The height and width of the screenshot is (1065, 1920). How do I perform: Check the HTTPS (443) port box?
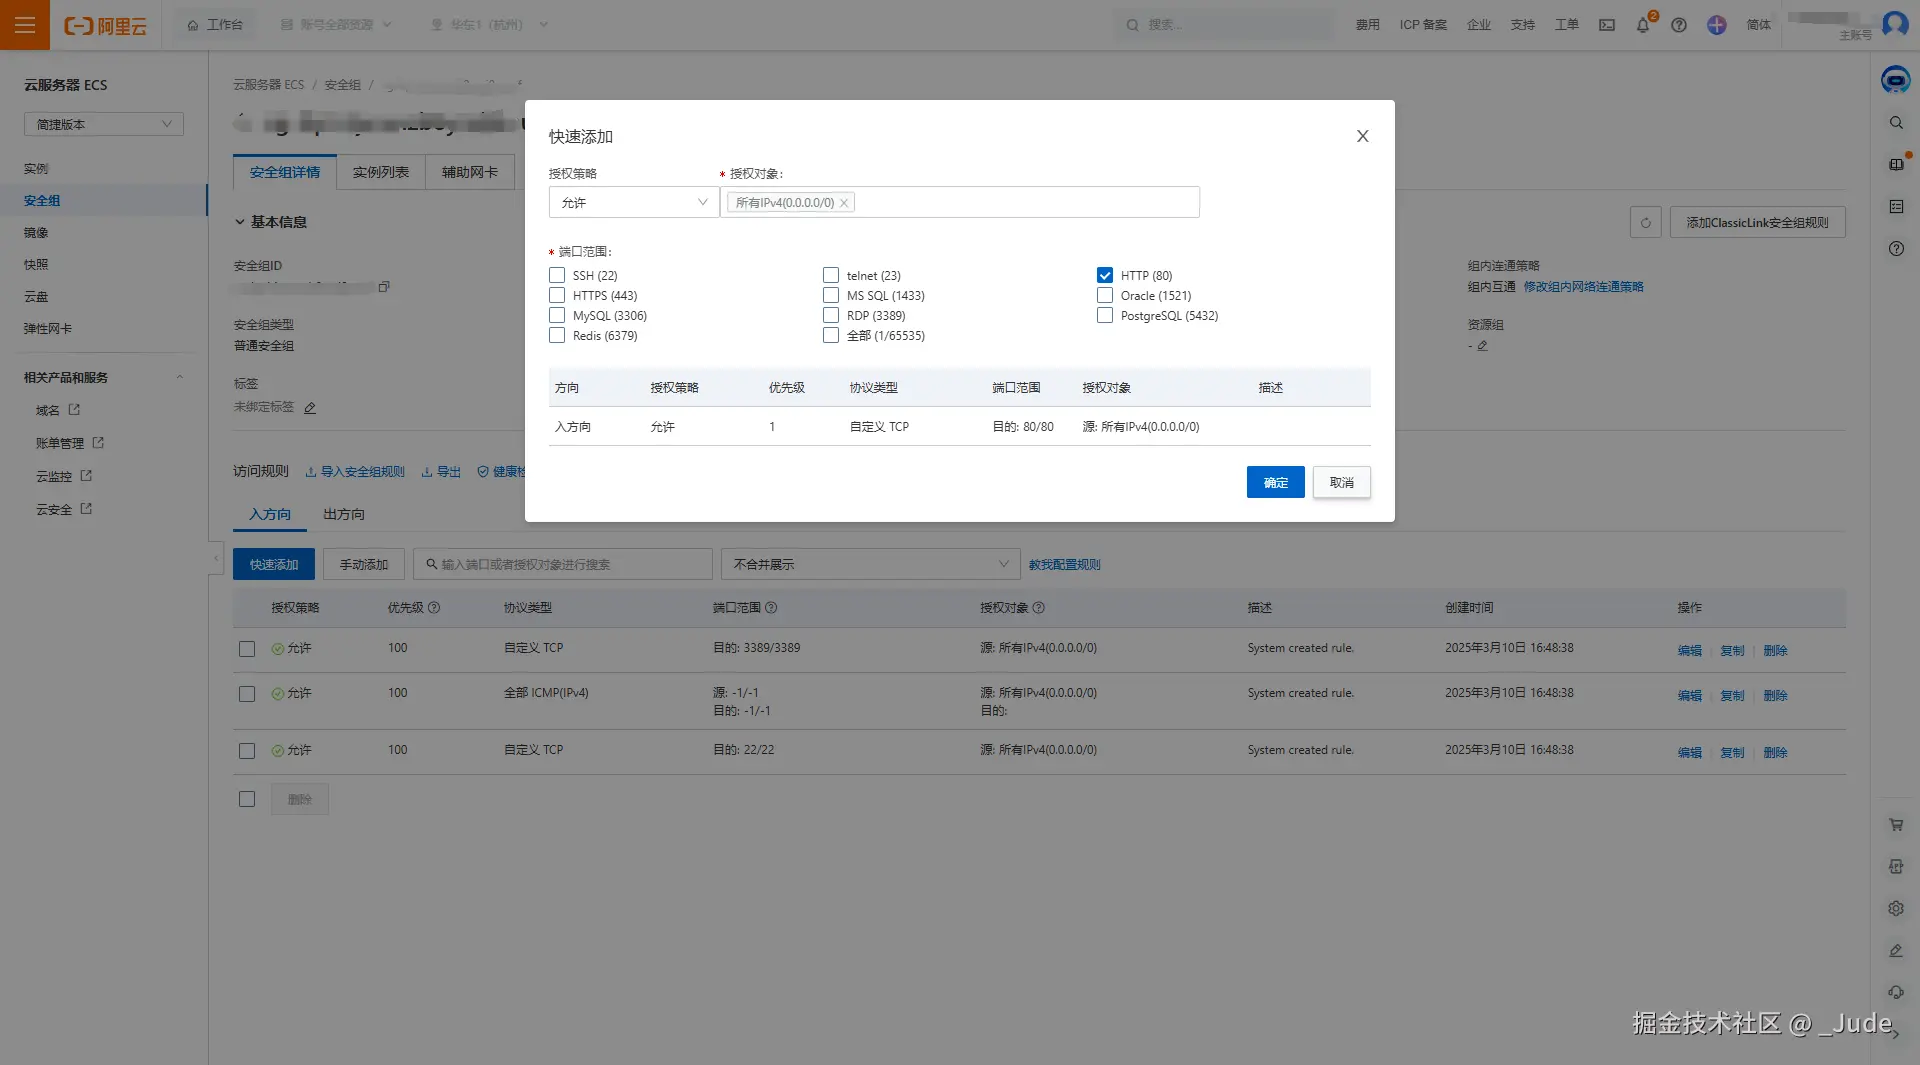[x=557, y=295]
